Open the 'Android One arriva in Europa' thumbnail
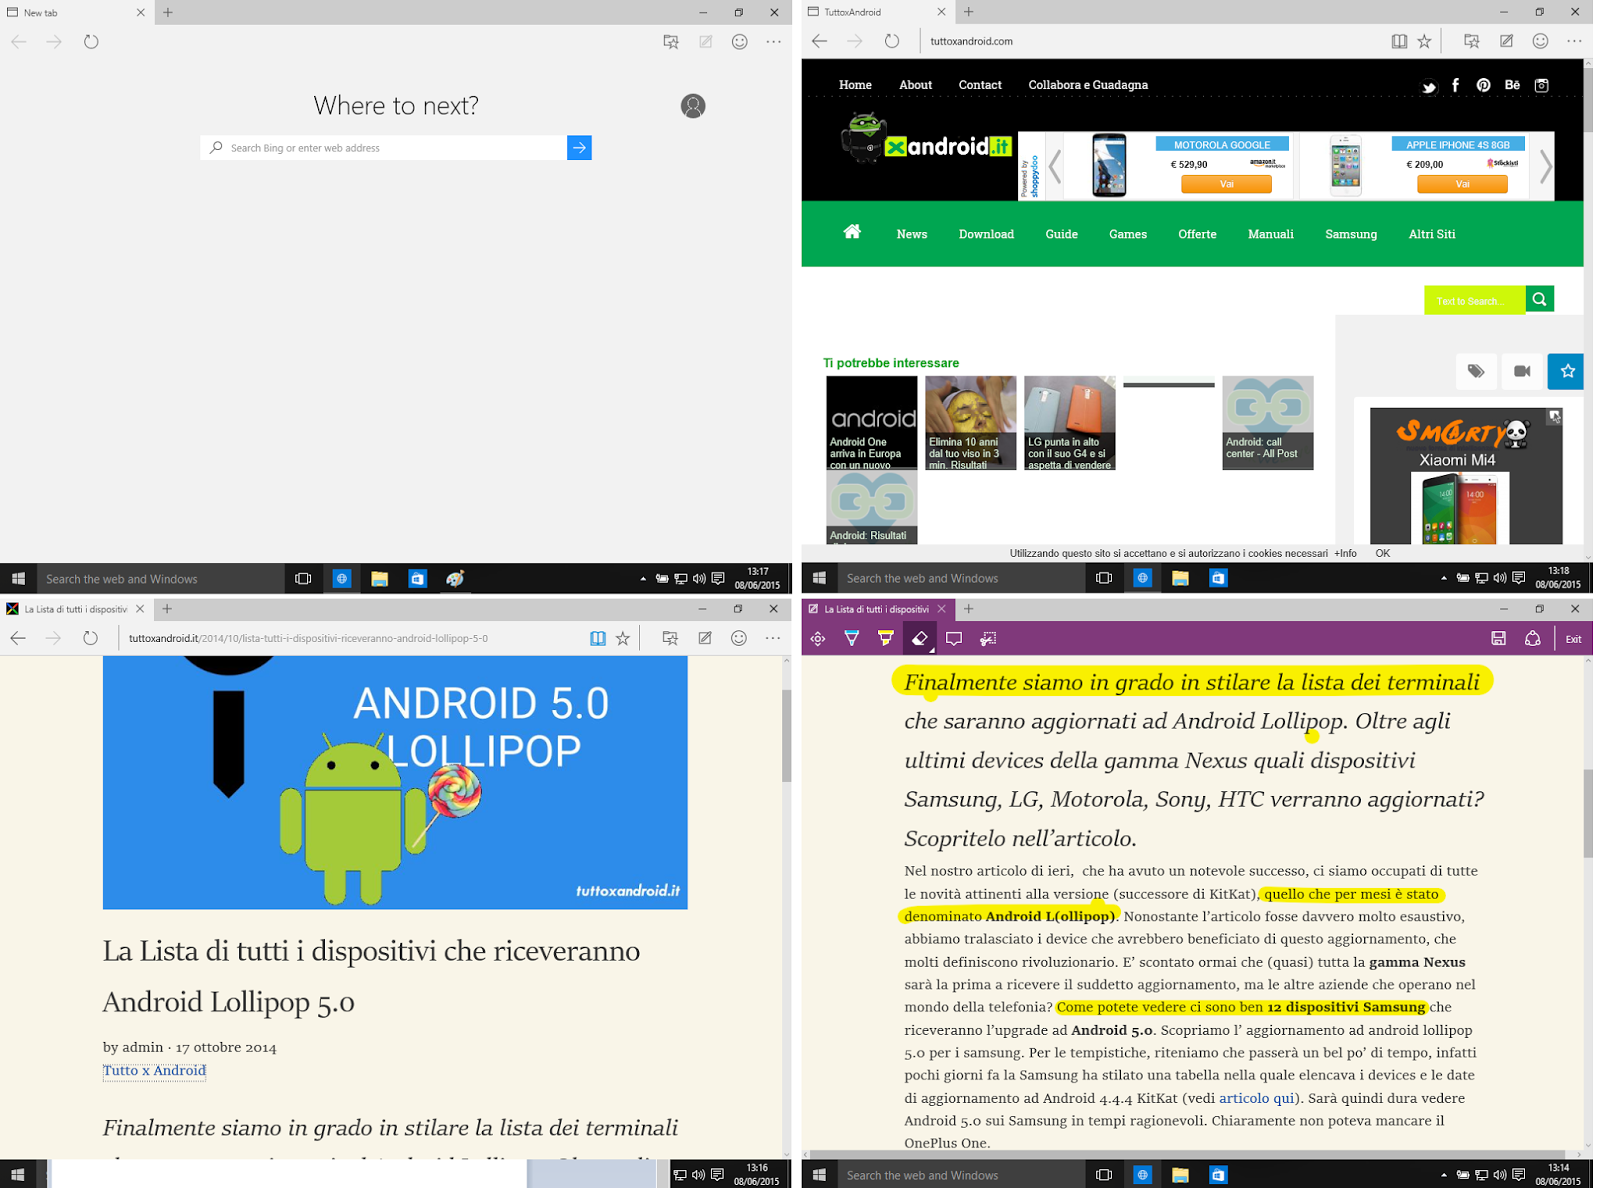 [x=871, y=423]
